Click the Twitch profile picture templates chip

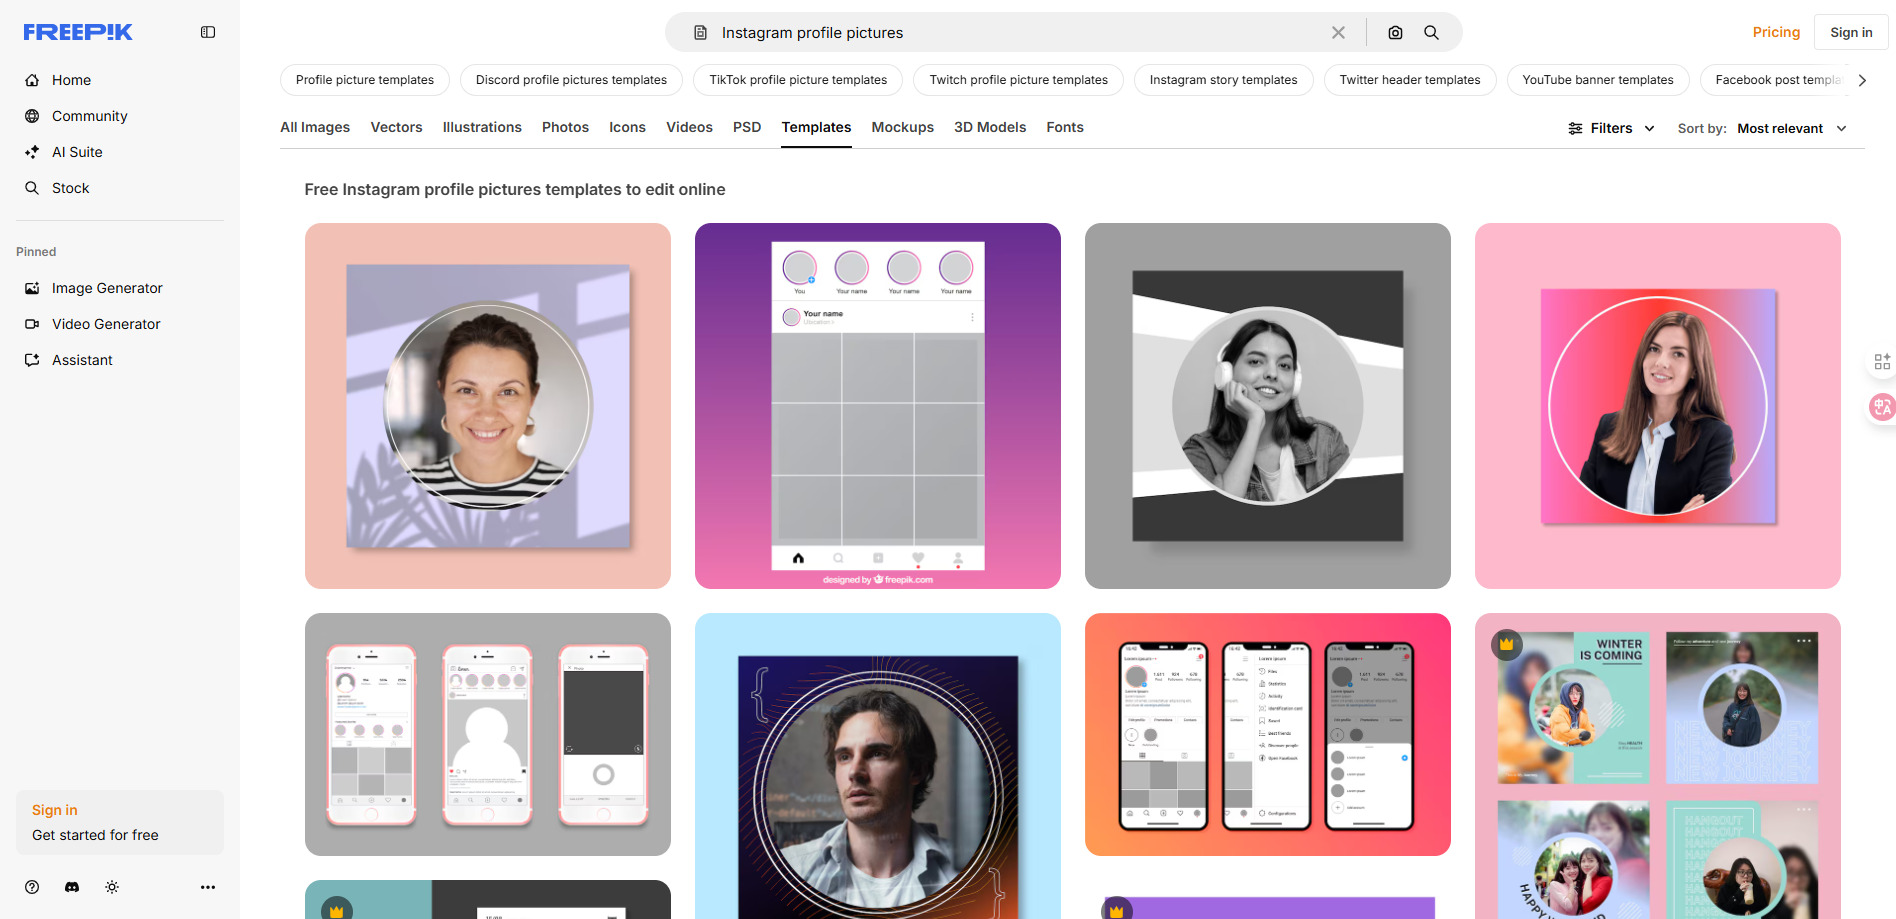tap(1018, 80)
